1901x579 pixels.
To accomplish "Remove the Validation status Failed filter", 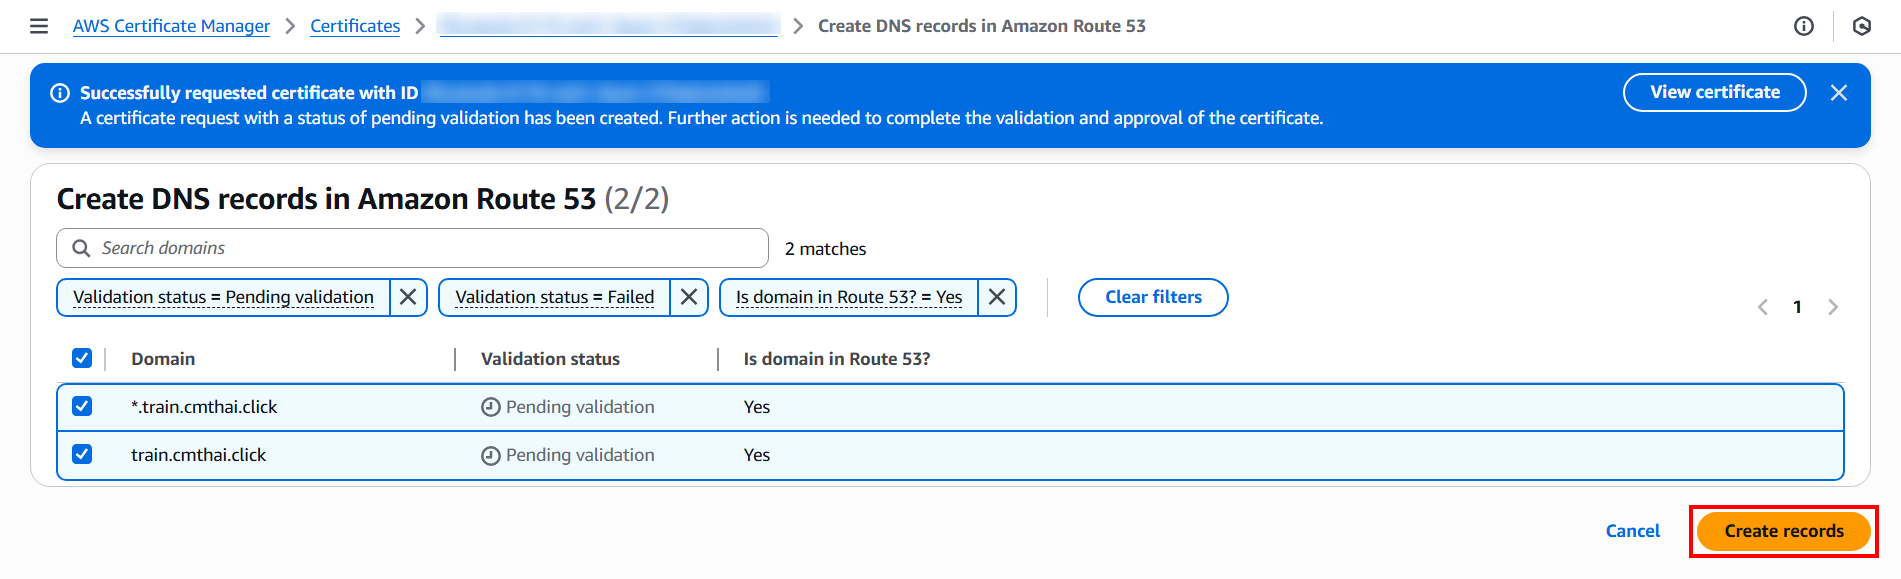I will click(x=689, y=297).
